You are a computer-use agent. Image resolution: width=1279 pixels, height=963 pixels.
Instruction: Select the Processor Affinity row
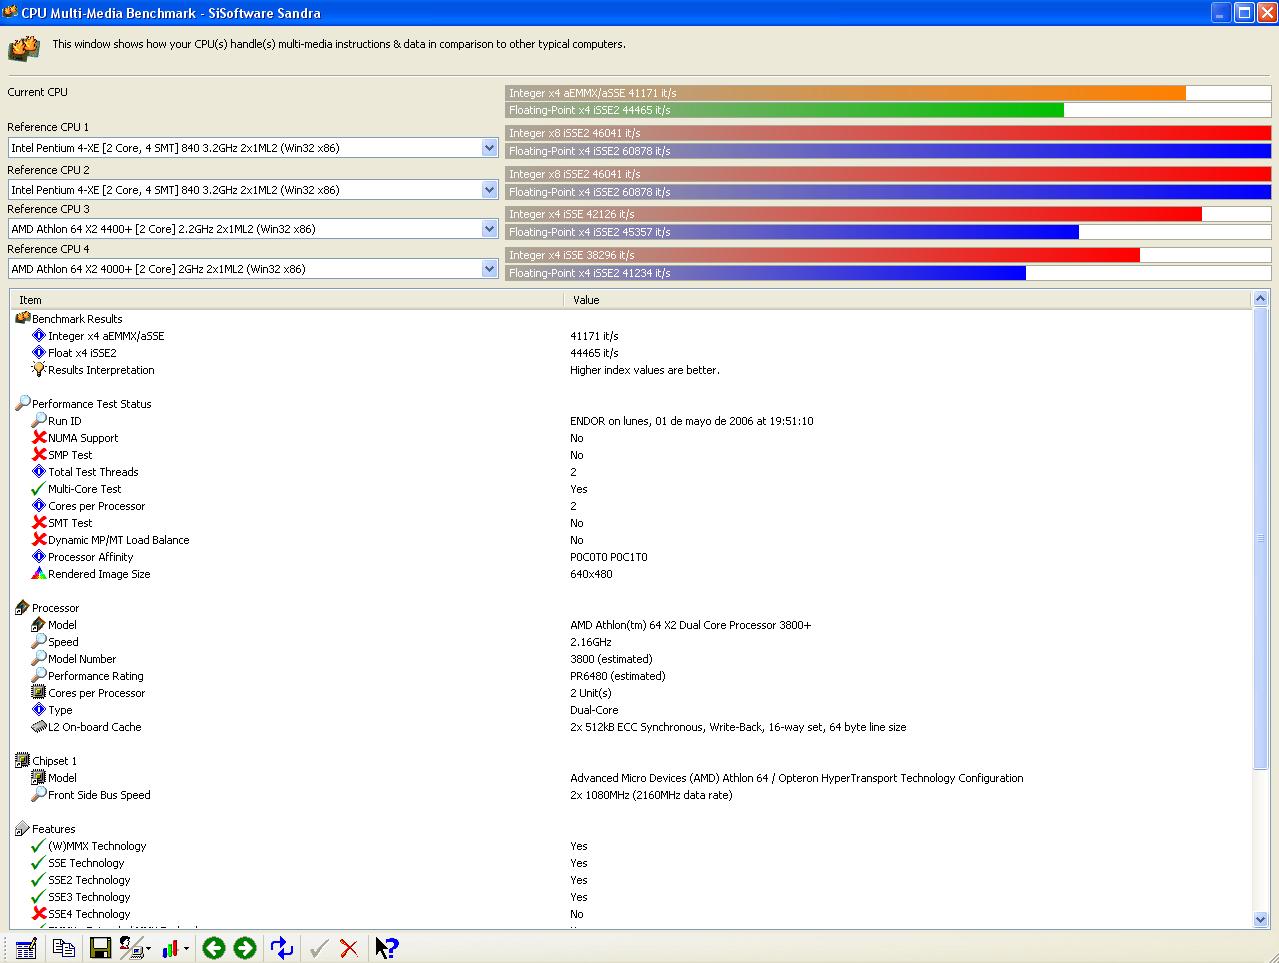click(630, 557)
